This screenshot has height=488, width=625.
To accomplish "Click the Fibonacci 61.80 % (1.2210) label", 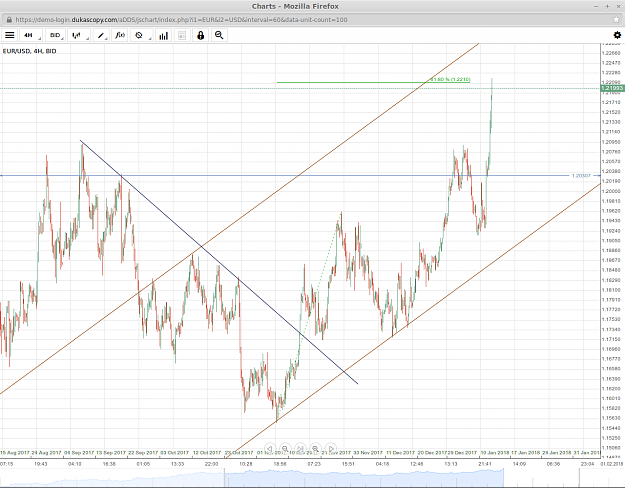I will point(450,79).
